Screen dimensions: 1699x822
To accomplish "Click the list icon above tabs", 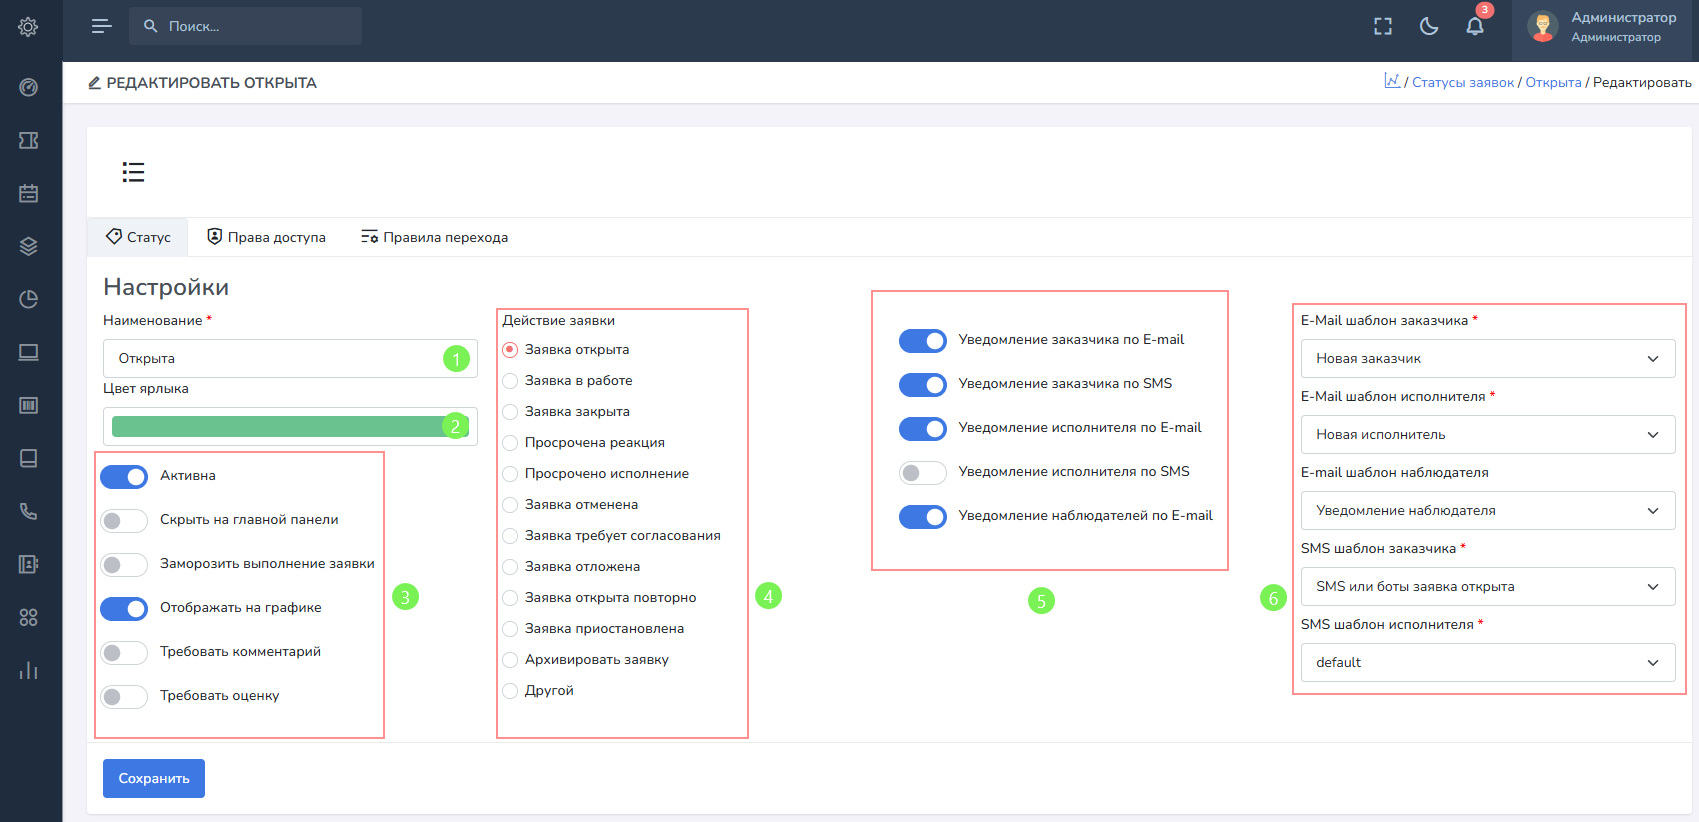I will click(x=133, y=172).
